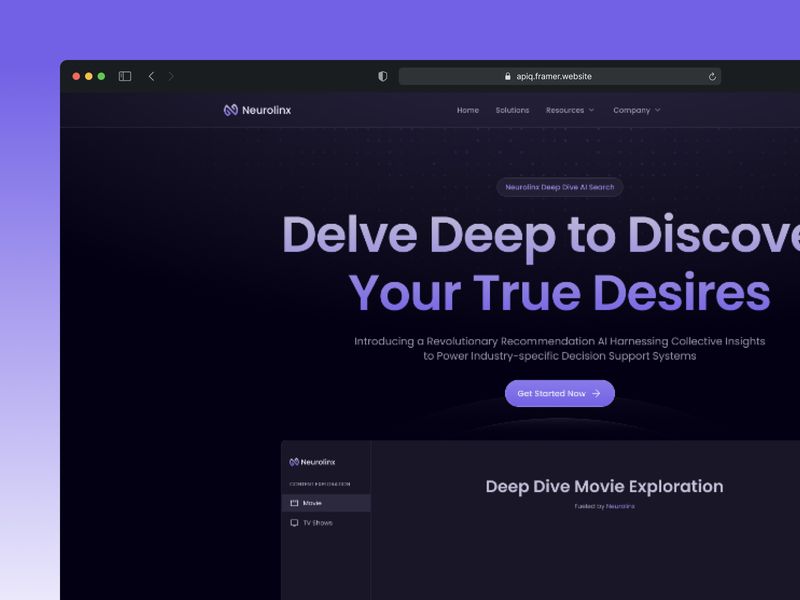
Task: Click the Neurolinx logo in the app sidebar
Action: click(x=312, y=462)
